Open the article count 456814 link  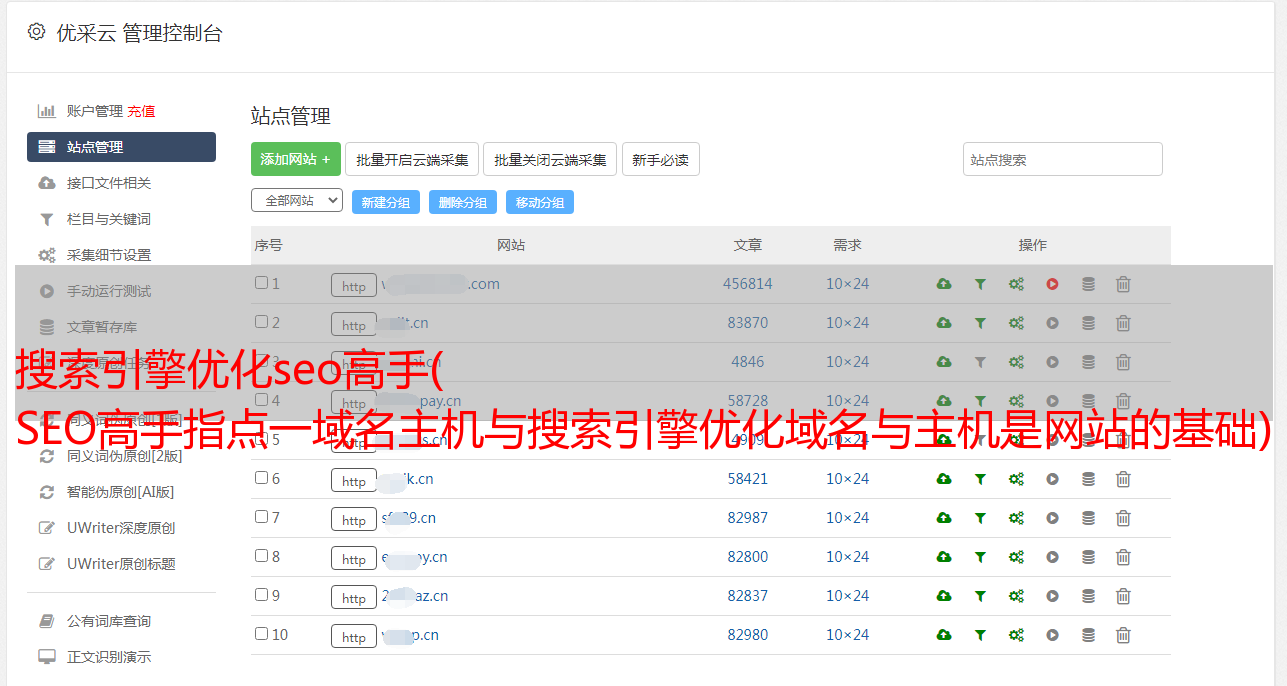748,284
